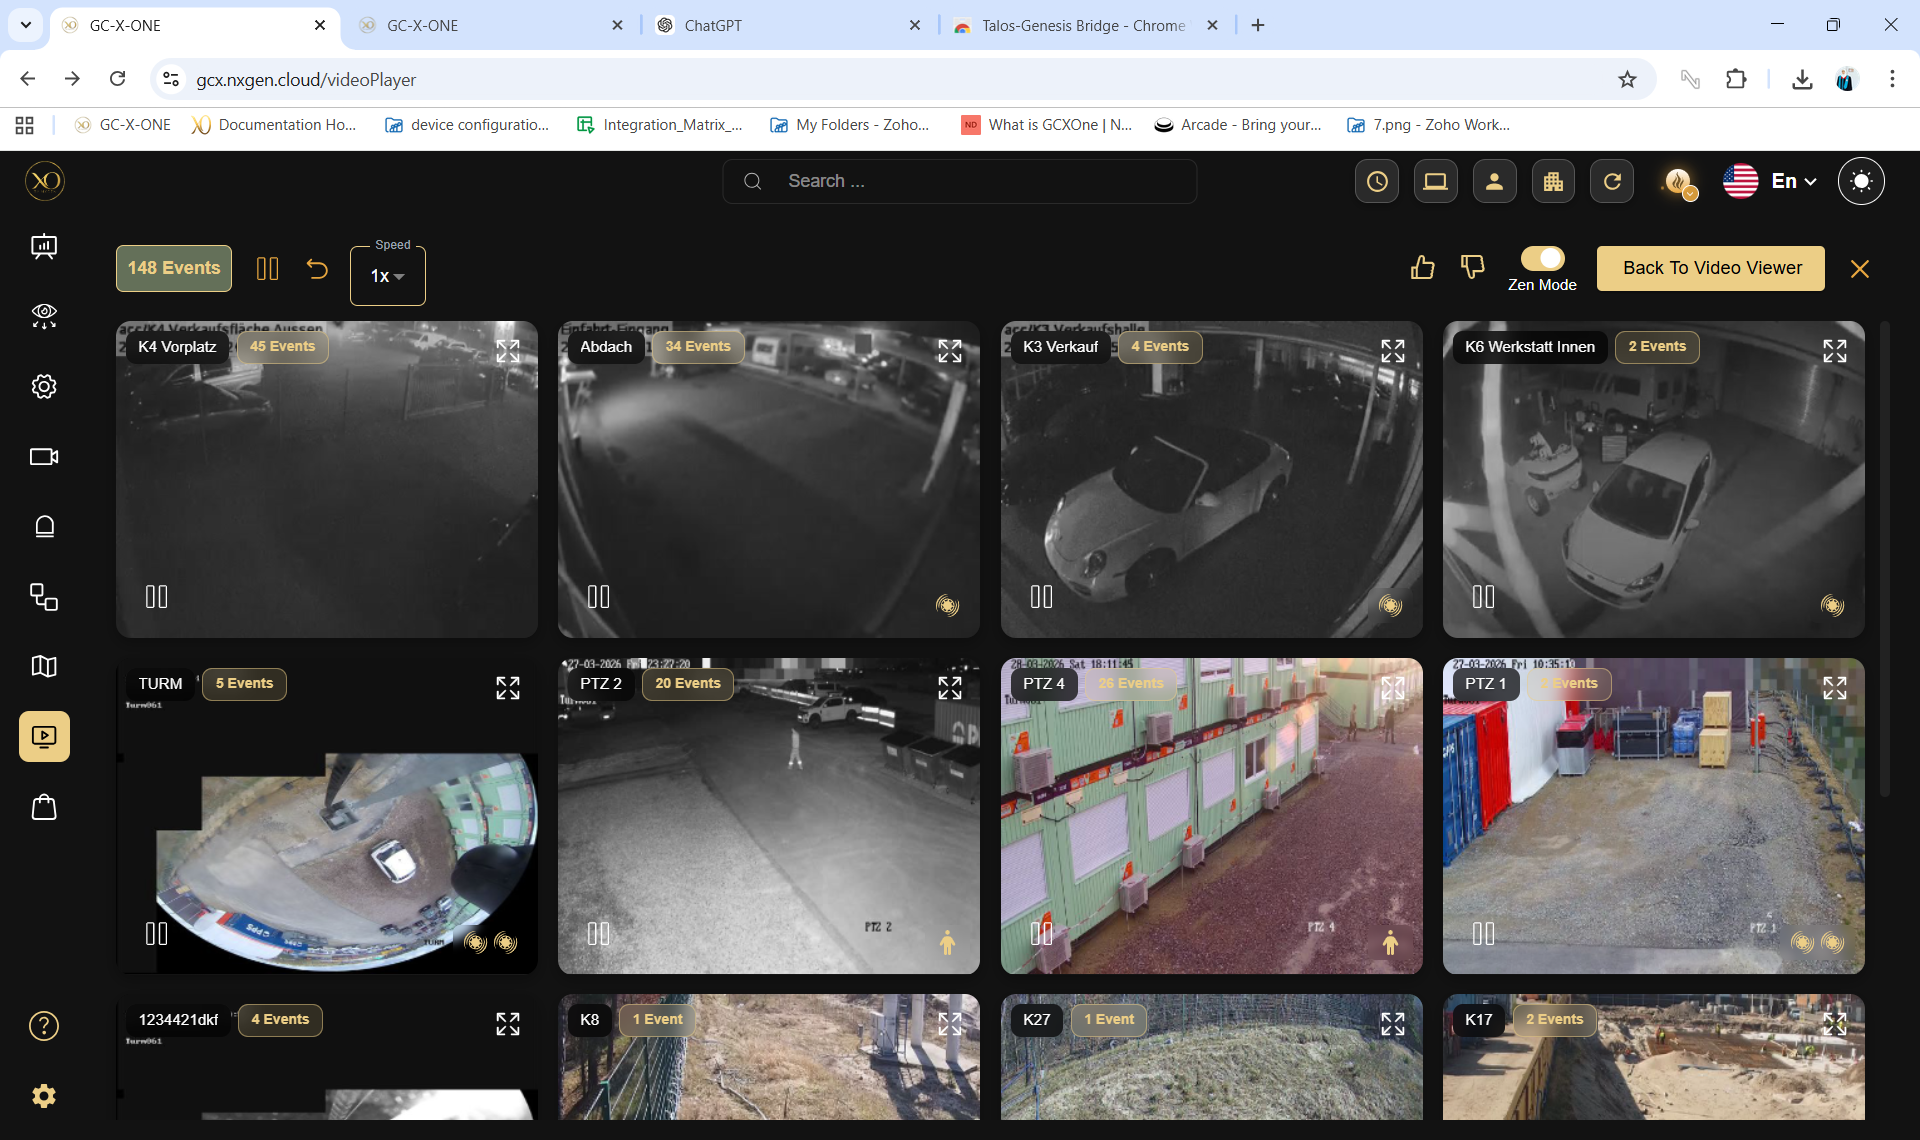Click the 148 Events button
Screen dimensions: 1920x1140
174,268
